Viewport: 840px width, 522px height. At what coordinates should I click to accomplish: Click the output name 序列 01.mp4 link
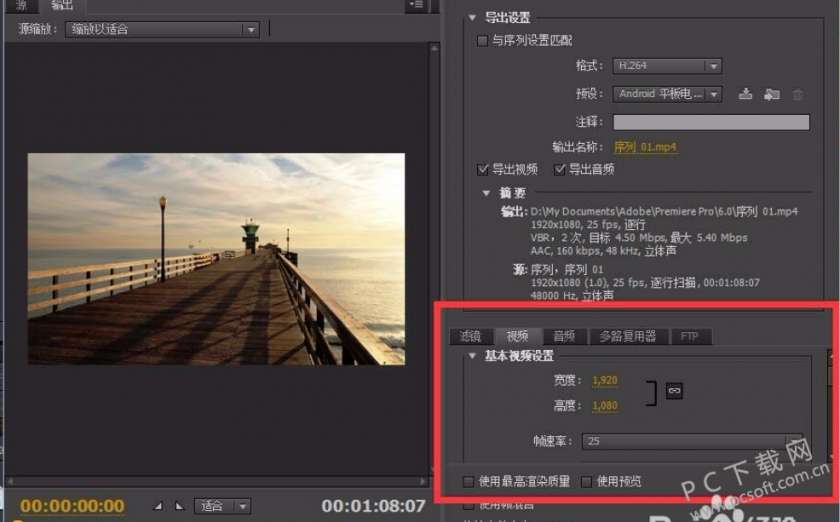pyautogui.click(x=645, y=147)
